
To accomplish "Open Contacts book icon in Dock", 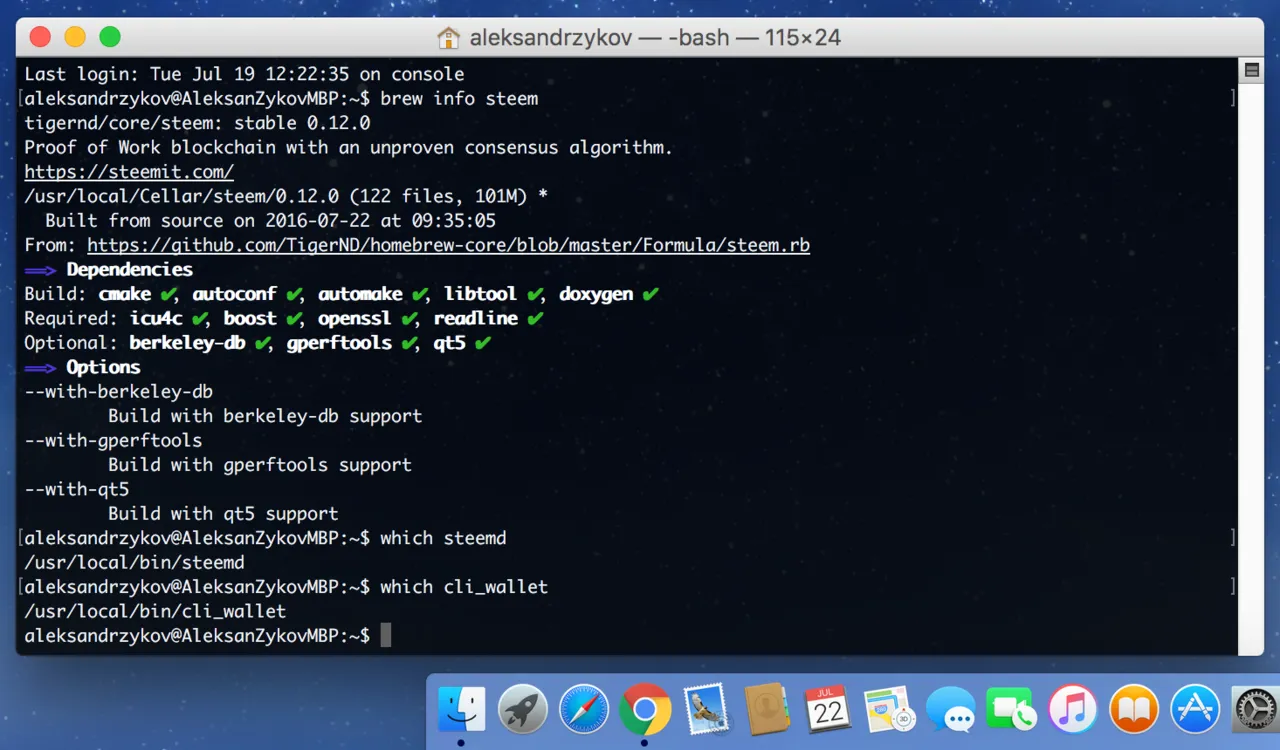I will point(767,710).
